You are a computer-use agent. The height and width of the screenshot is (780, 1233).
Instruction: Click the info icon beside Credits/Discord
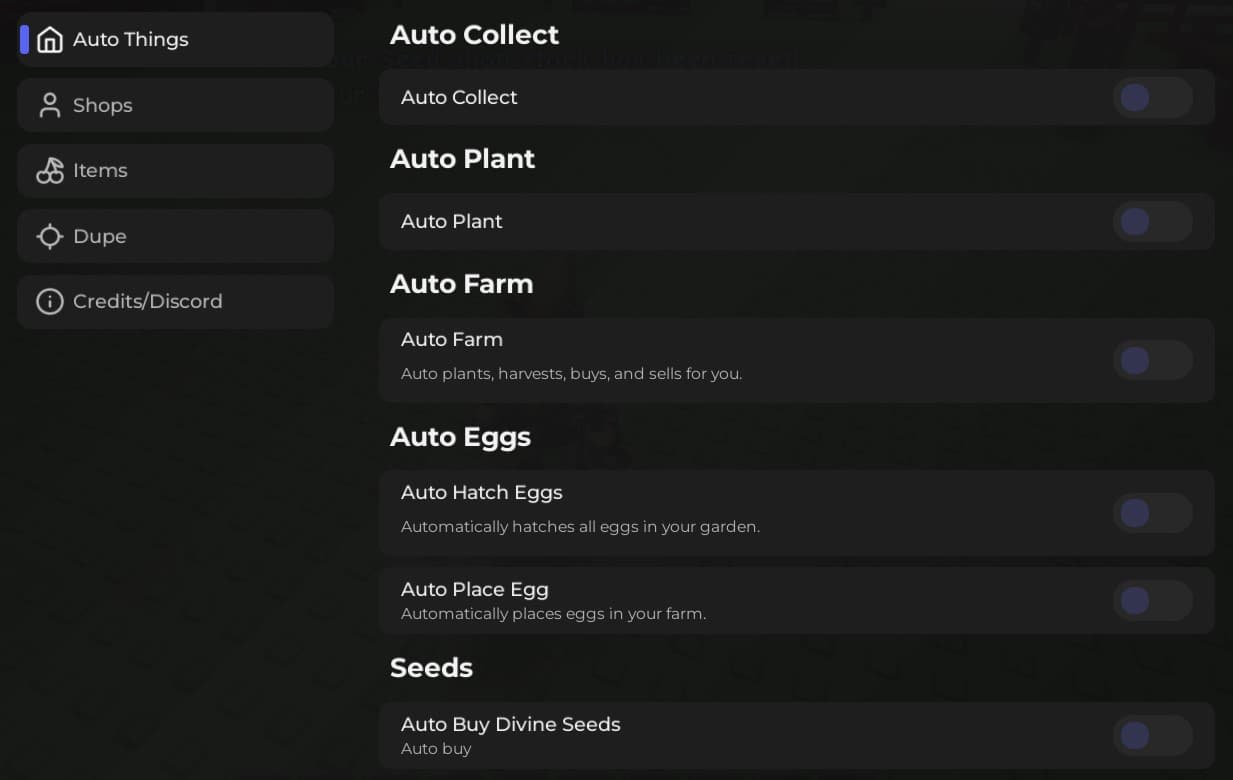point(49,301)
